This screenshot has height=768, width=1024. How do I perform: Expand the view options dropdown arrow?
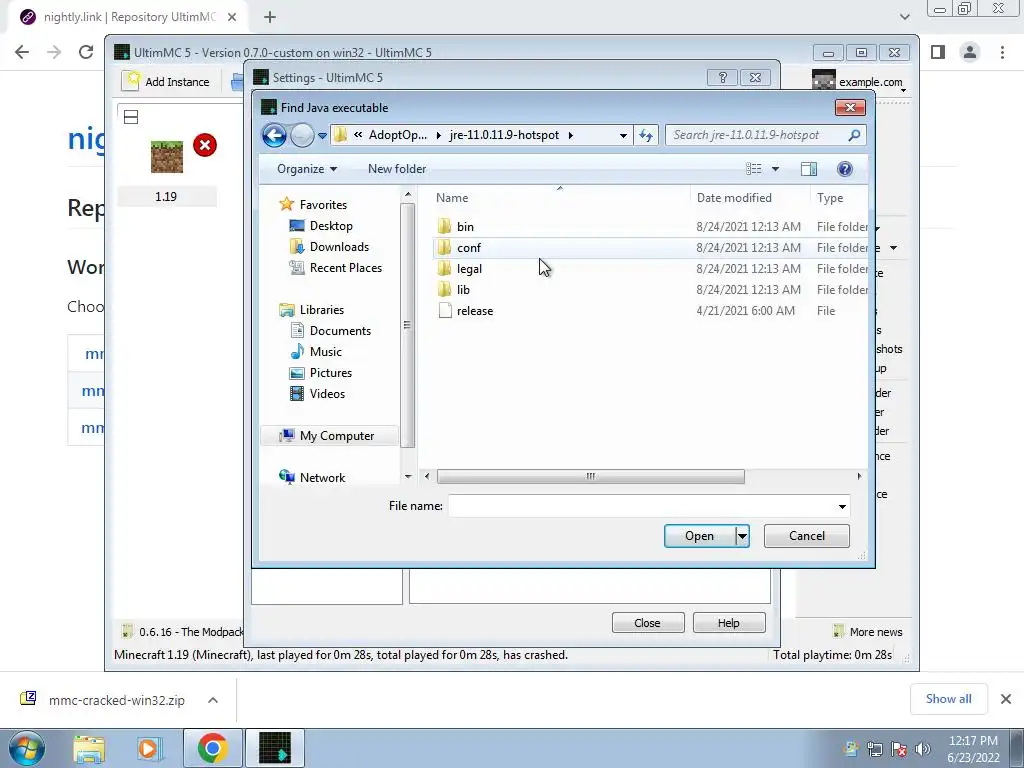(775, 169)
